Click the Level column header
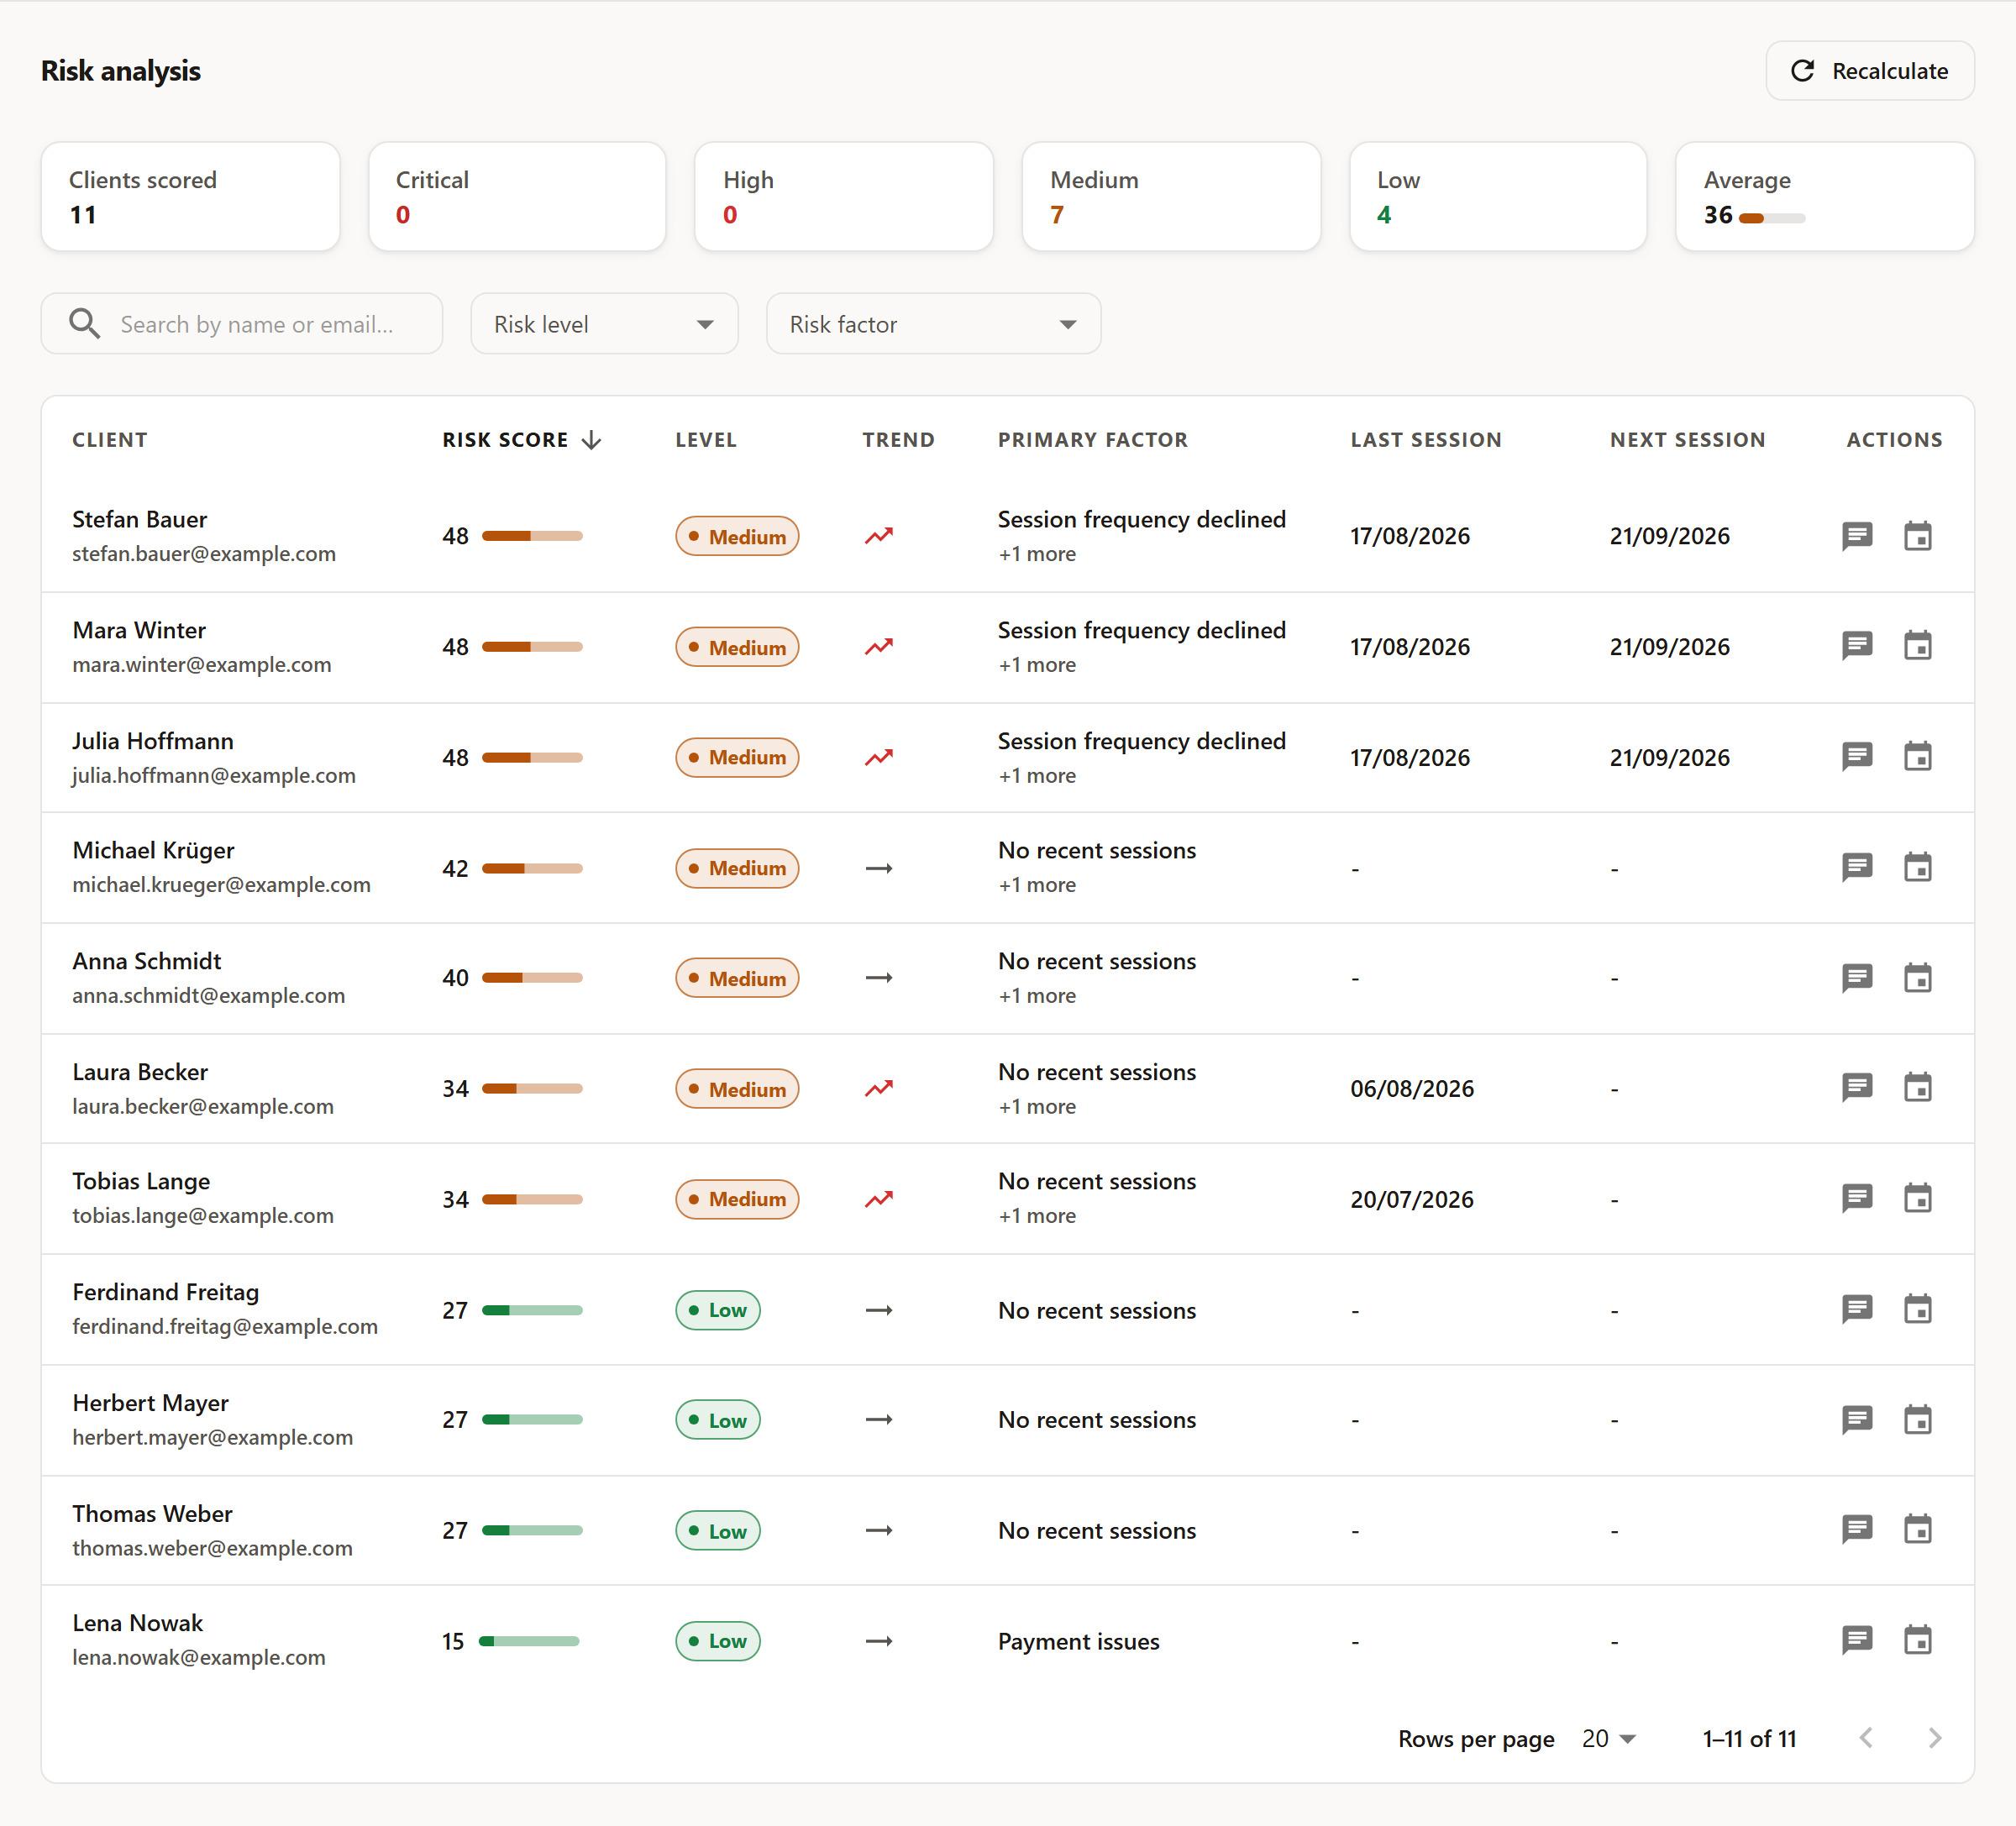 [x=706, y=440]
